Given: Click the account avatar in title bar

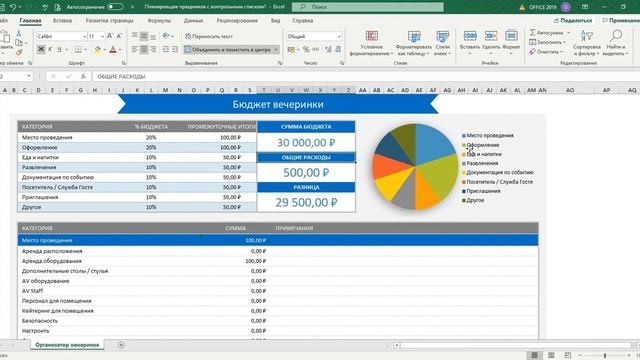Looking at the screenshot, I should [566, 7].
